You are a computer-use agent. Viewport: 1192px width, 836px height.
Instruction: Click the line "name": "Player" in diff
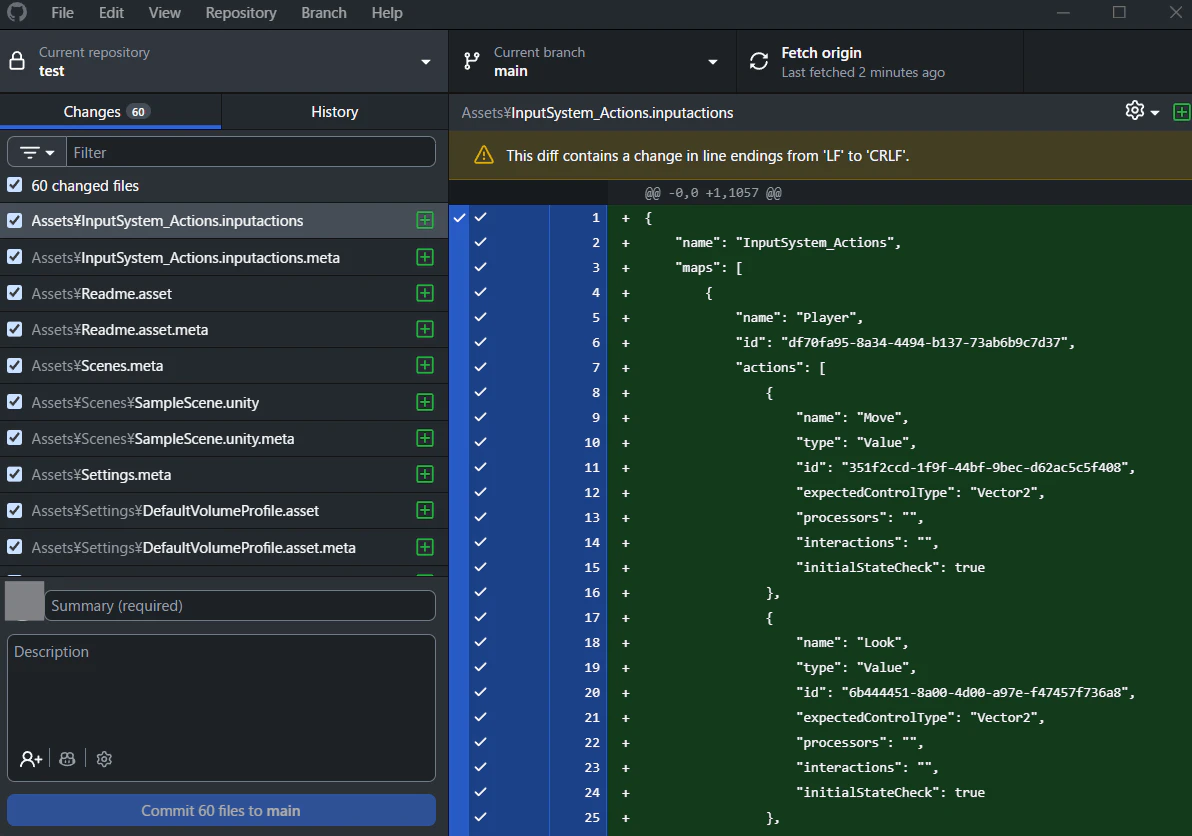798,318
